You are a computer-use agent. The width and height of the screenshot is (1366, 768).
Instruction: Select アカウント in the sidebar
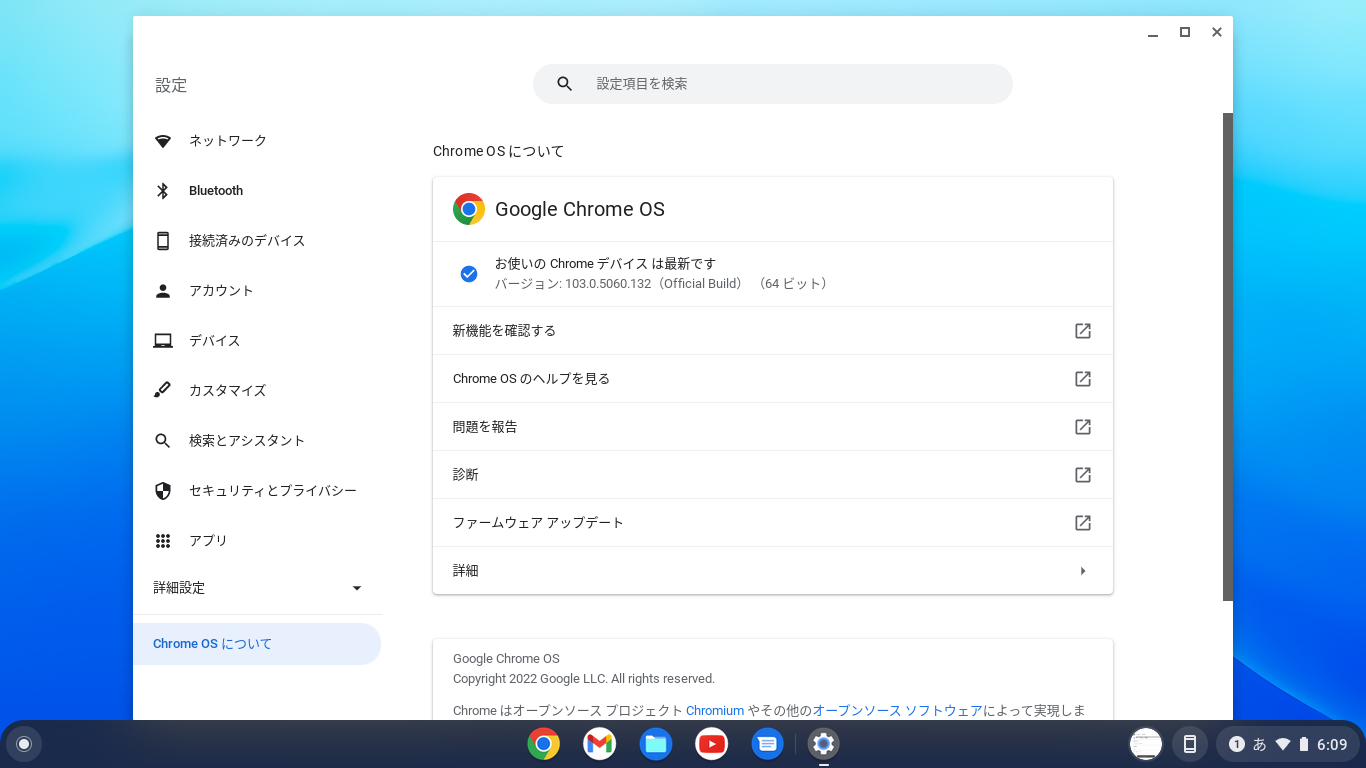pyautogui.click(x=257, y=291)
